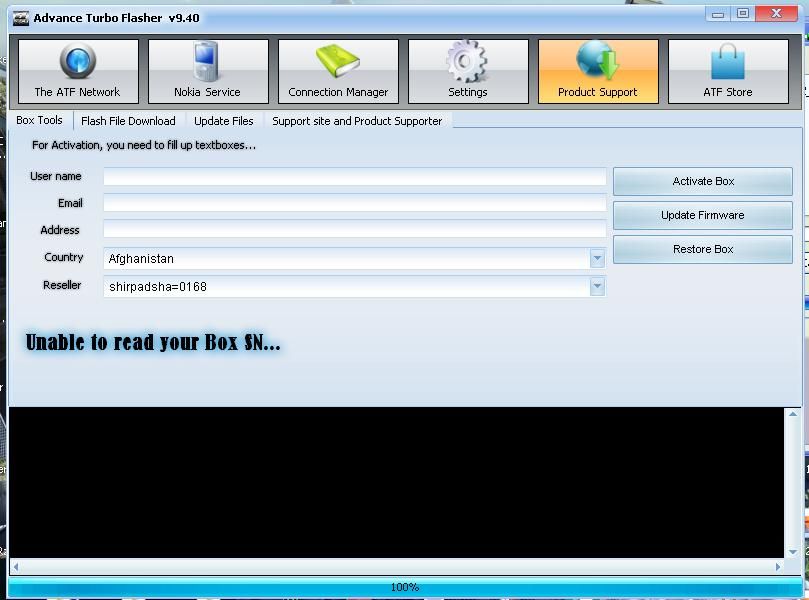Click log scrollbar down arrow

coord(793,552)
